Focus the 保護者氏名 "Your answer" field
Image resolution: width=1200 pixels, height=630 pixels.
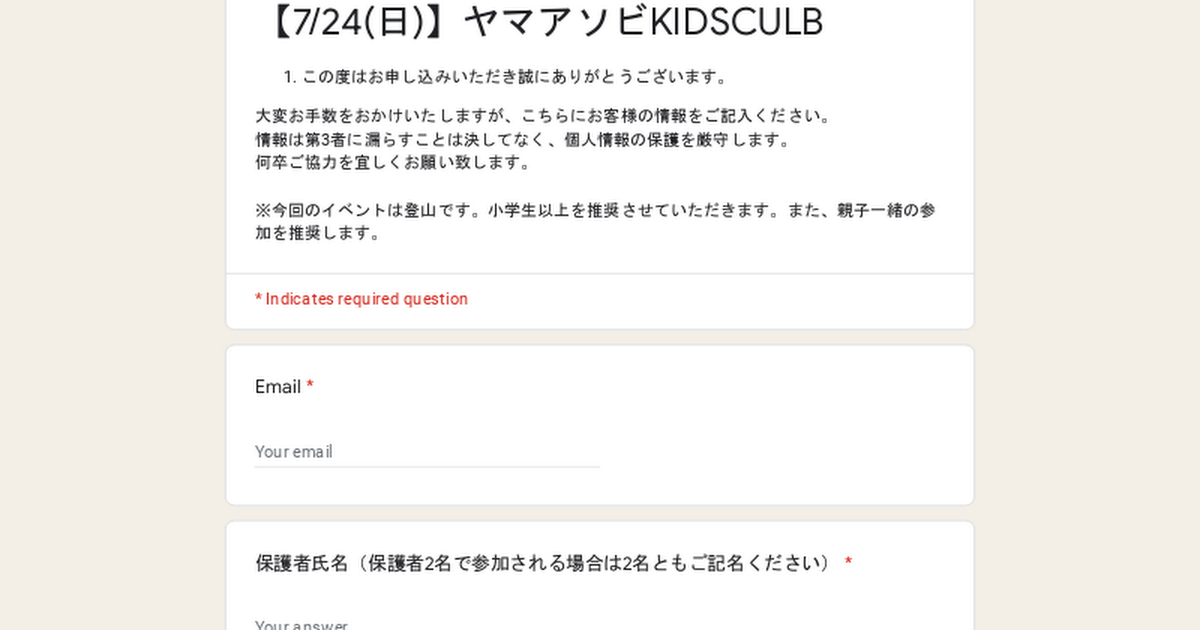tap(427, 624)
